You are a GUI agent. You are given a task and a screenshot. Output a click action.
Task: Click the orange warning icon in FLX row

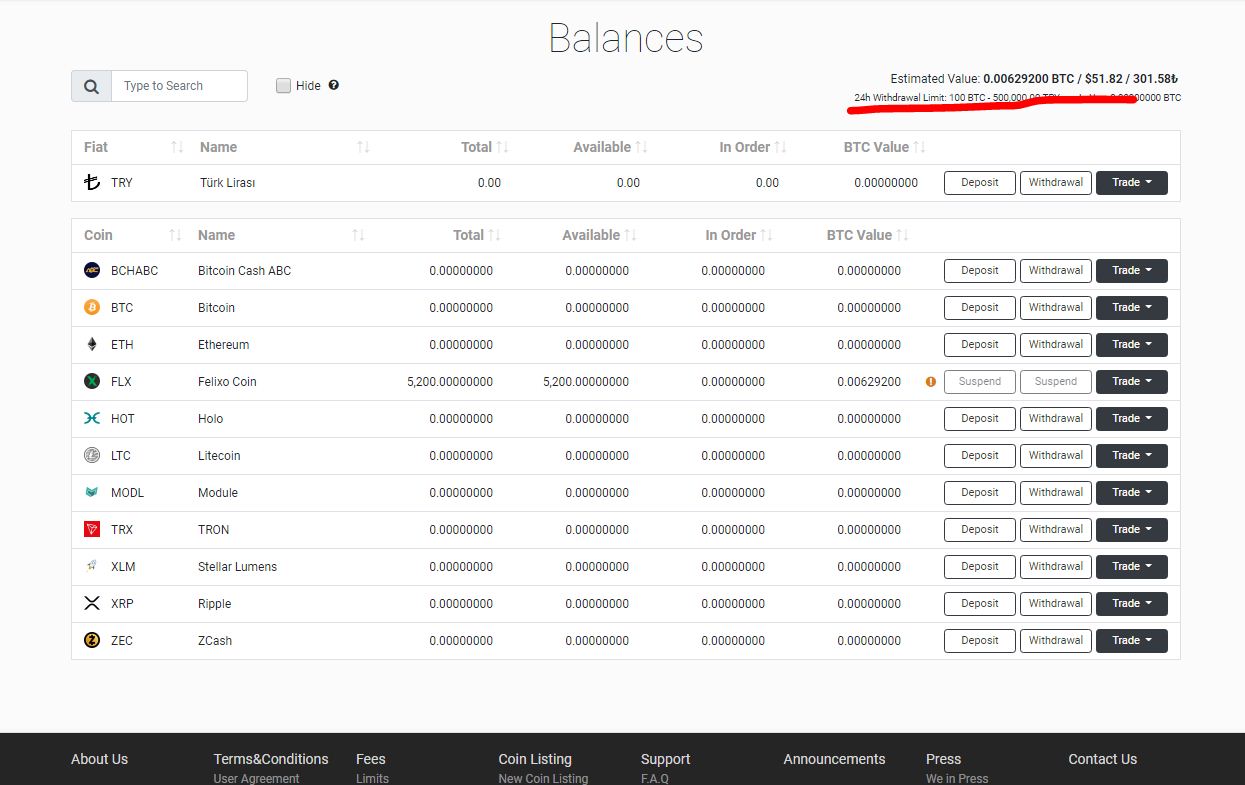click(x=931, y=381)
